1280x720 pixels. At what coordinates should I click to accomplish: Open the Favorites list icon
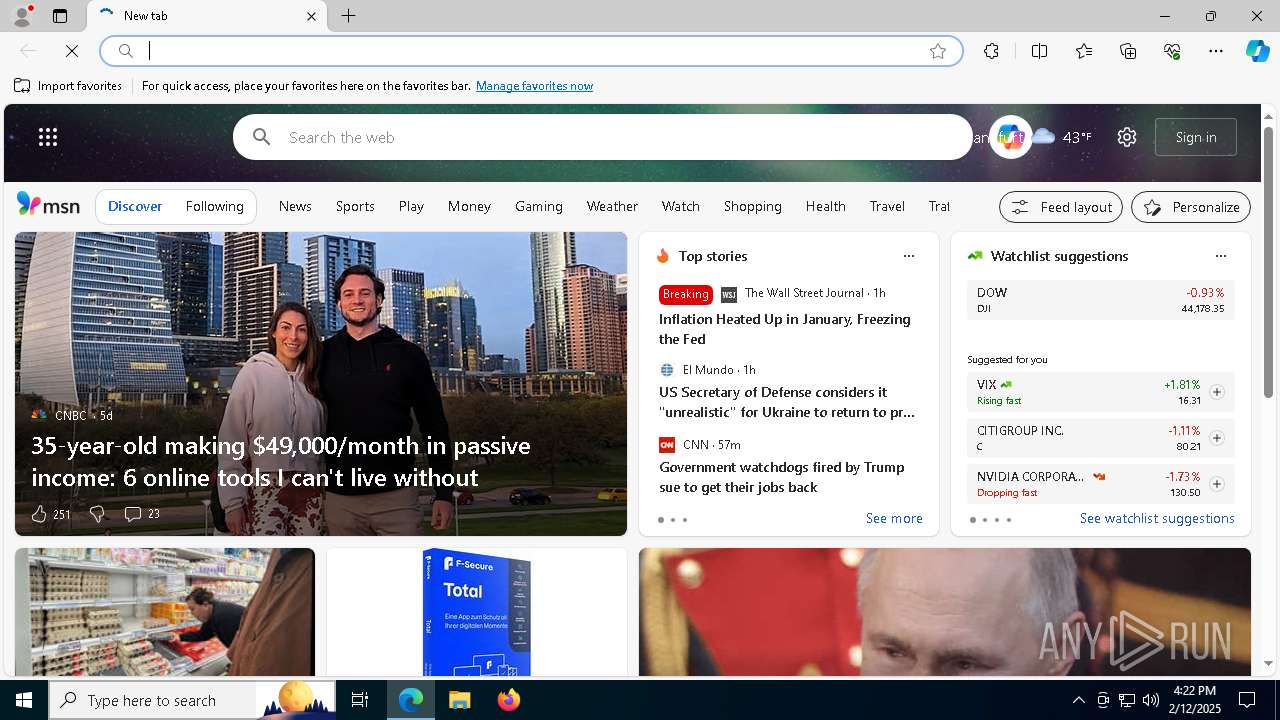(1084, 51)
